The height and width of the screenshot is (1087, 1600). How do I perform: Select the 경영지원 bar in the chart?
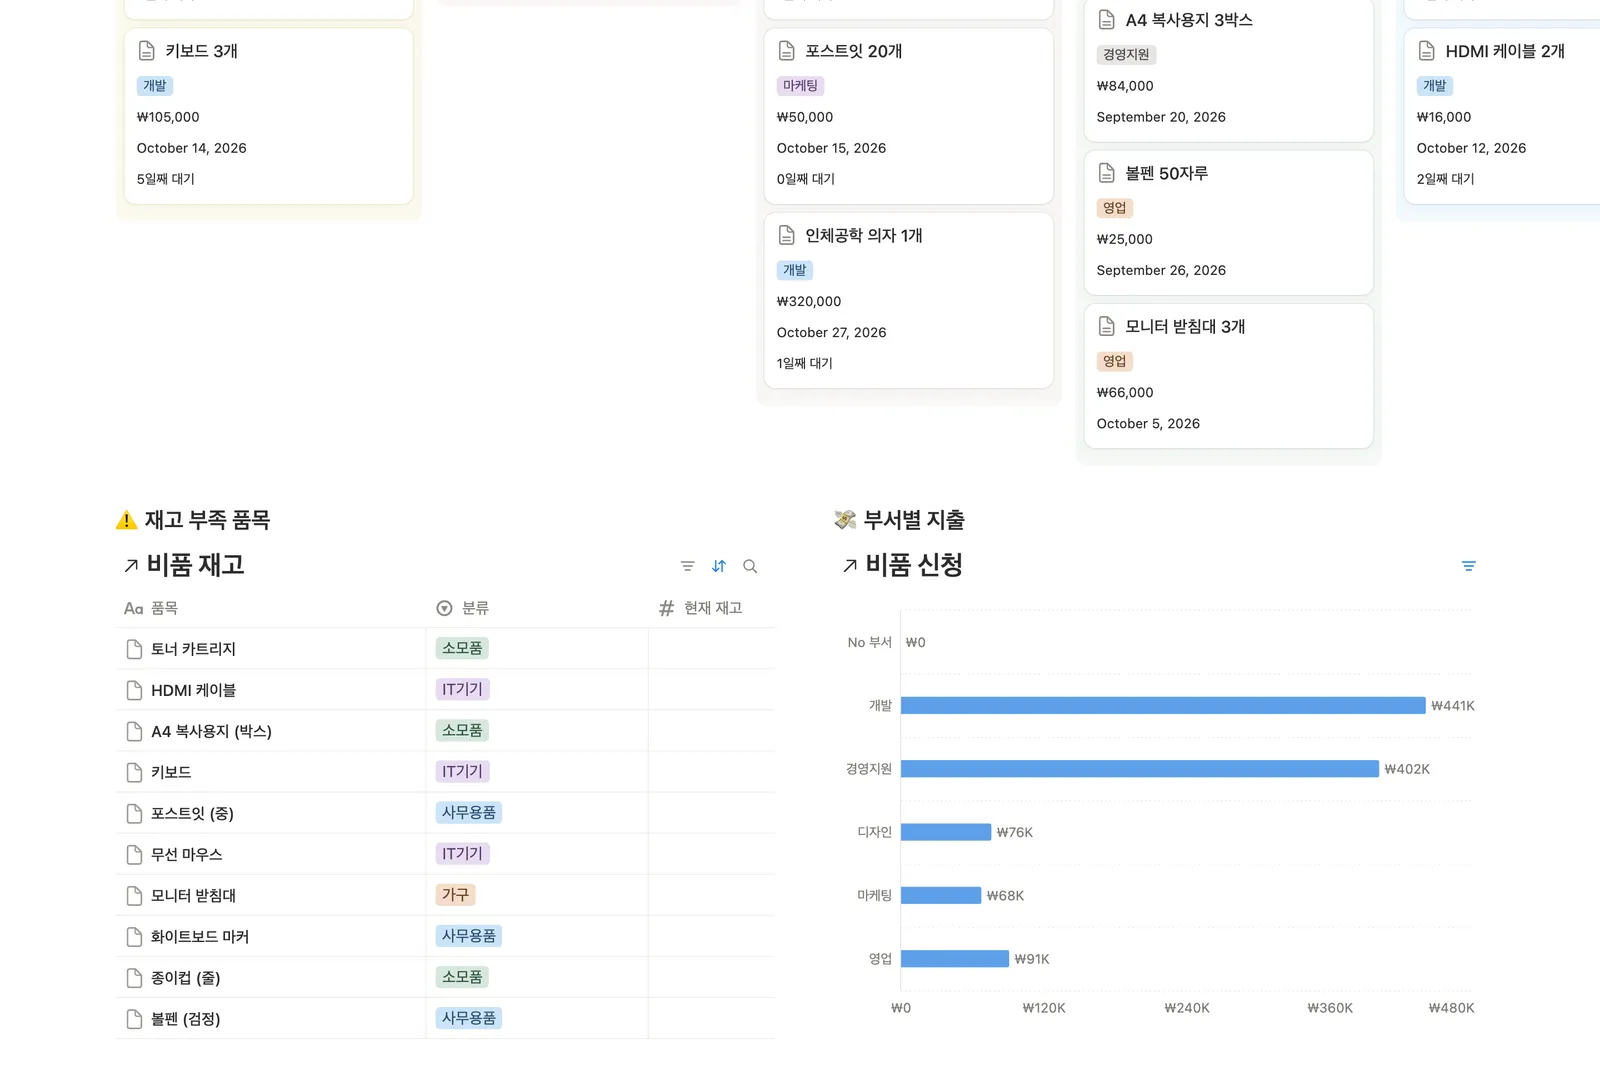[1140, 769]
